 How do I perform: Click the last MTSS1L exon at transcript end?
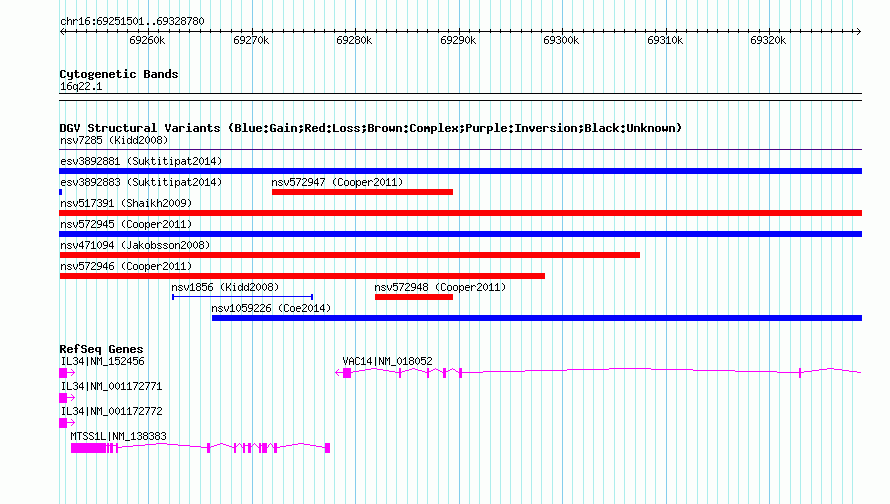tap(328, 448)
